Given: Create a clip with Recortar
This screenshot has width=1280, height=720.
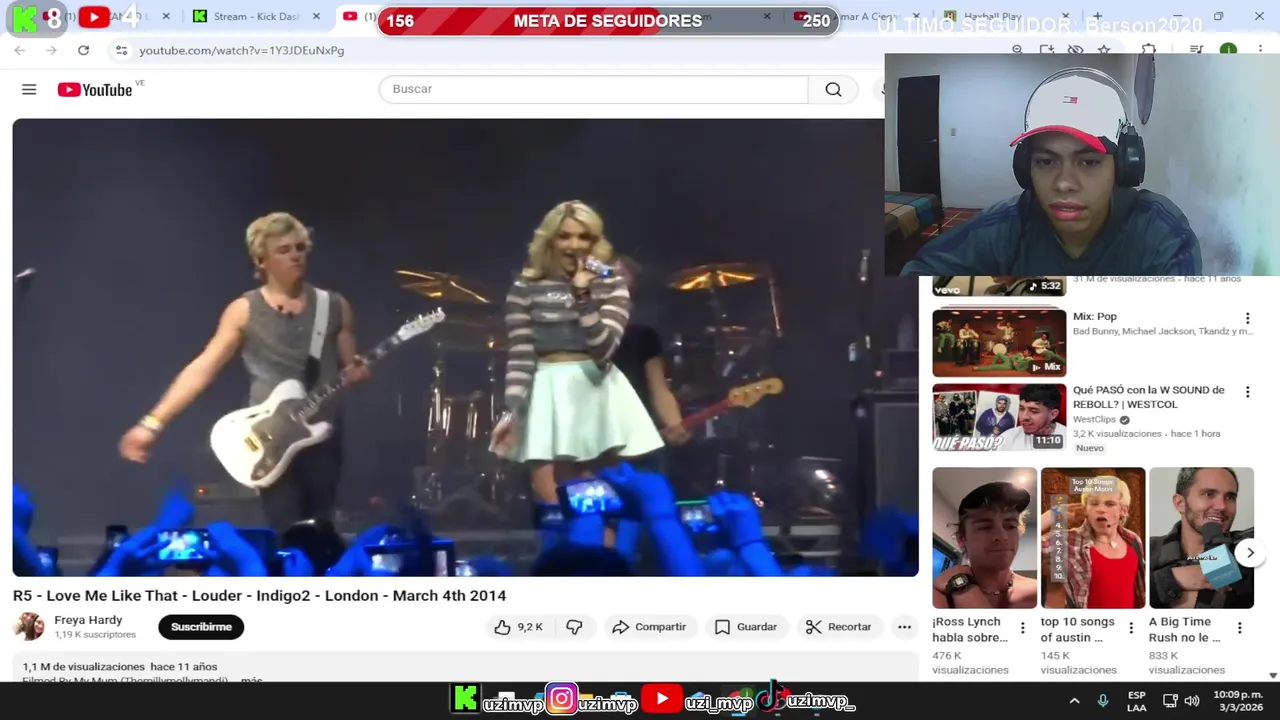Looking at the screenshot, I should [839, 627].
